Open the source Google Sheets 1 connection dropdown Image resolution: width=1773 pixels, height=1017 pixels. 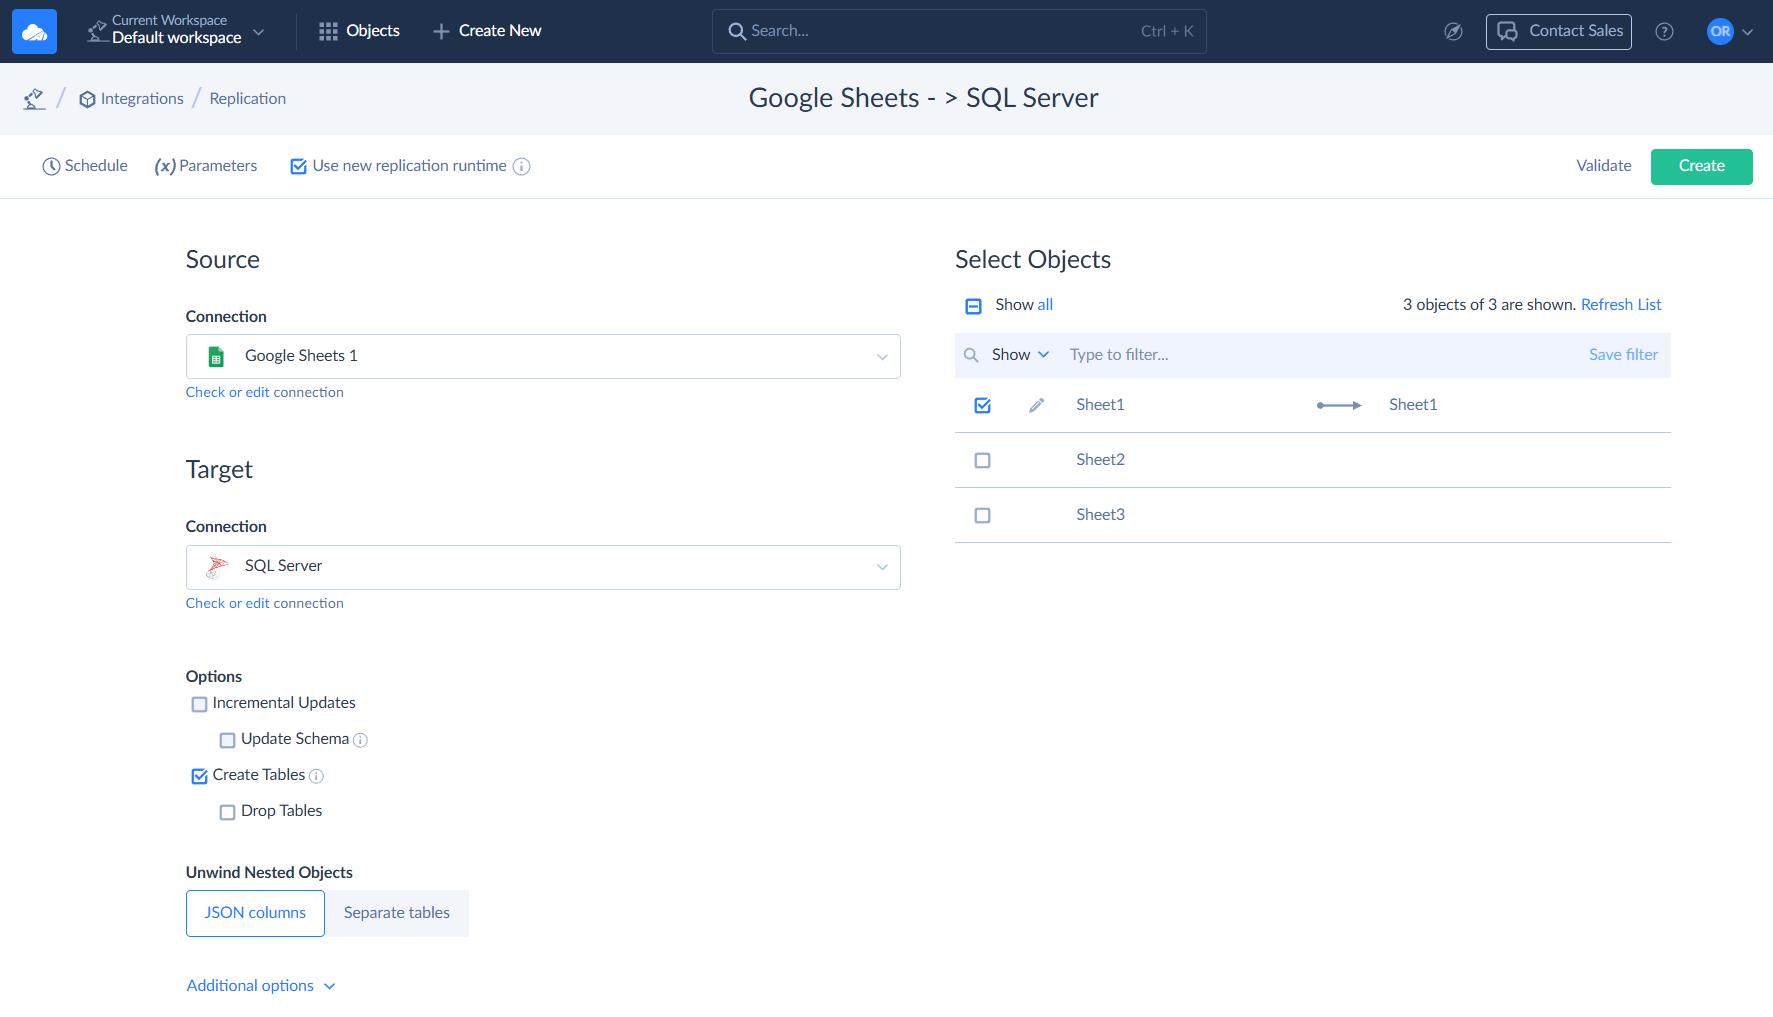[543, 356]
